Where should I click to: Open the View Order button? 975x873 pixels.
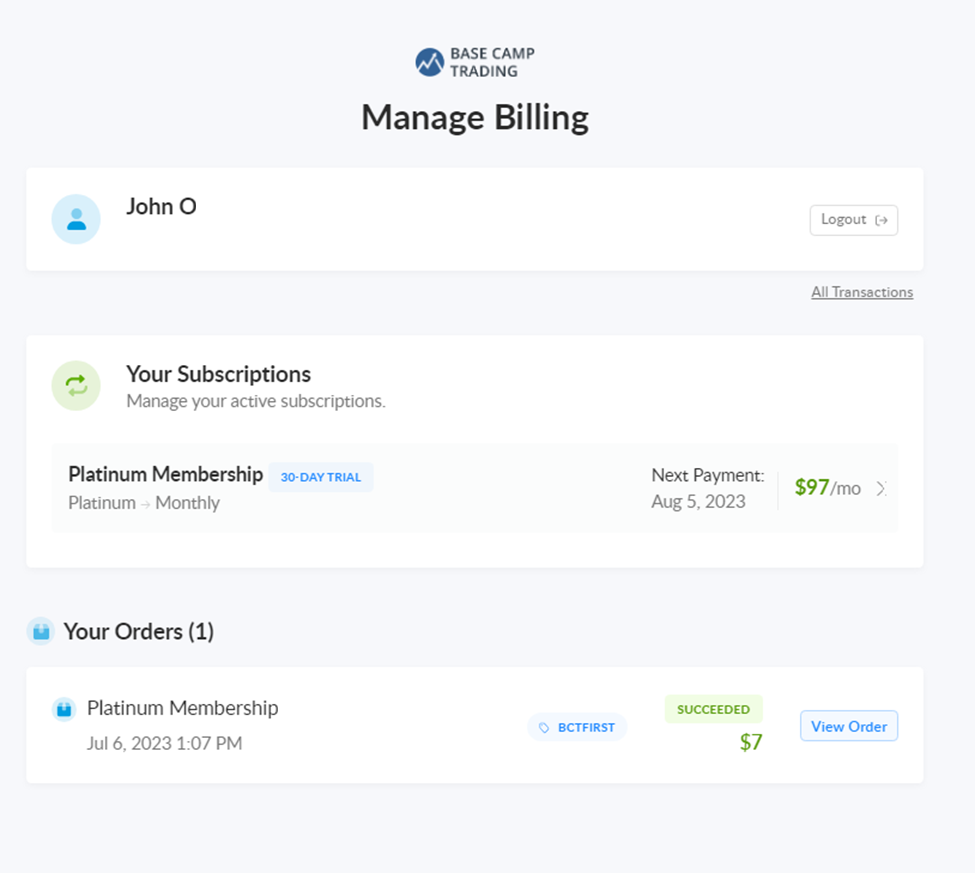click(x=849, y=726)
